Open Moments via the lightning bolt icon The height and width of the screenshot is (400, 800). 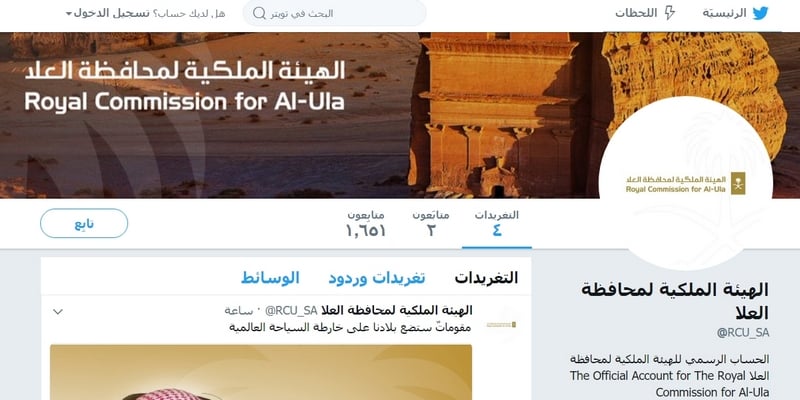coord(669,13)
